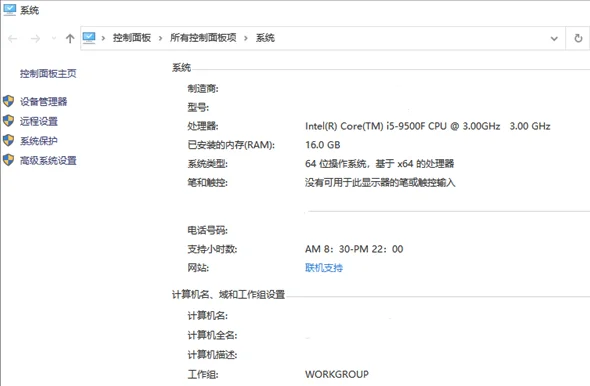
Task: Click the Back arrow navigation button
Action: click(13, 39)
